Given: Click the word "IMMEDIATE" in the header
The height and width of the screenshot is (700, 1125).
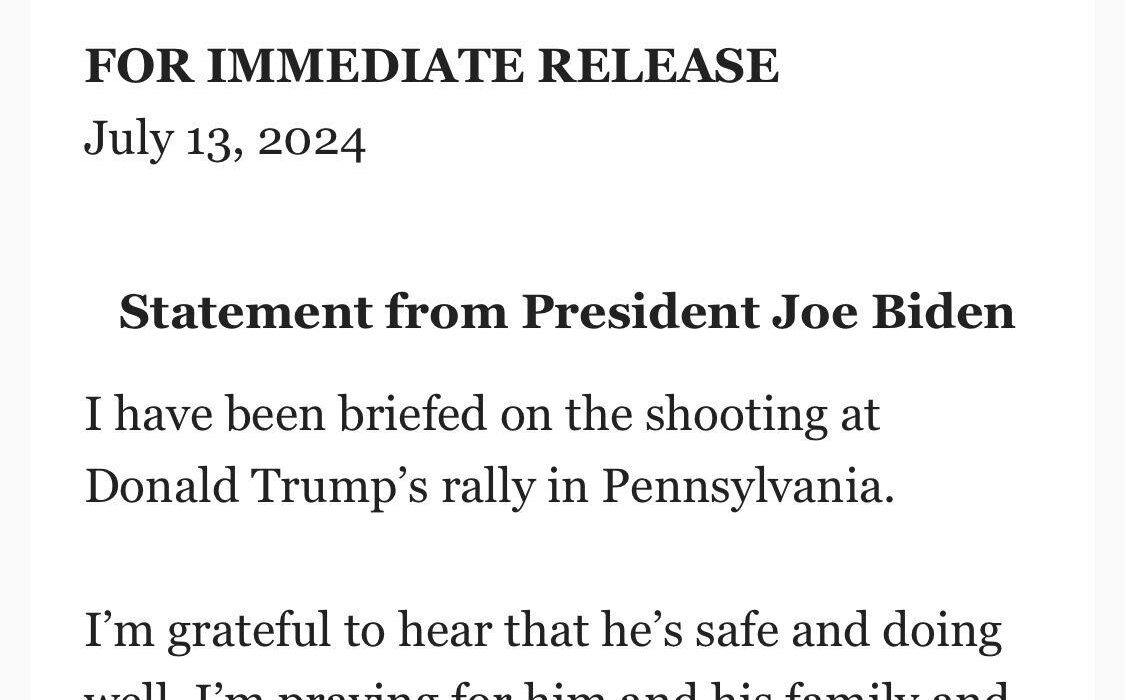Looking at the screenshot, I should click(365, 66).
